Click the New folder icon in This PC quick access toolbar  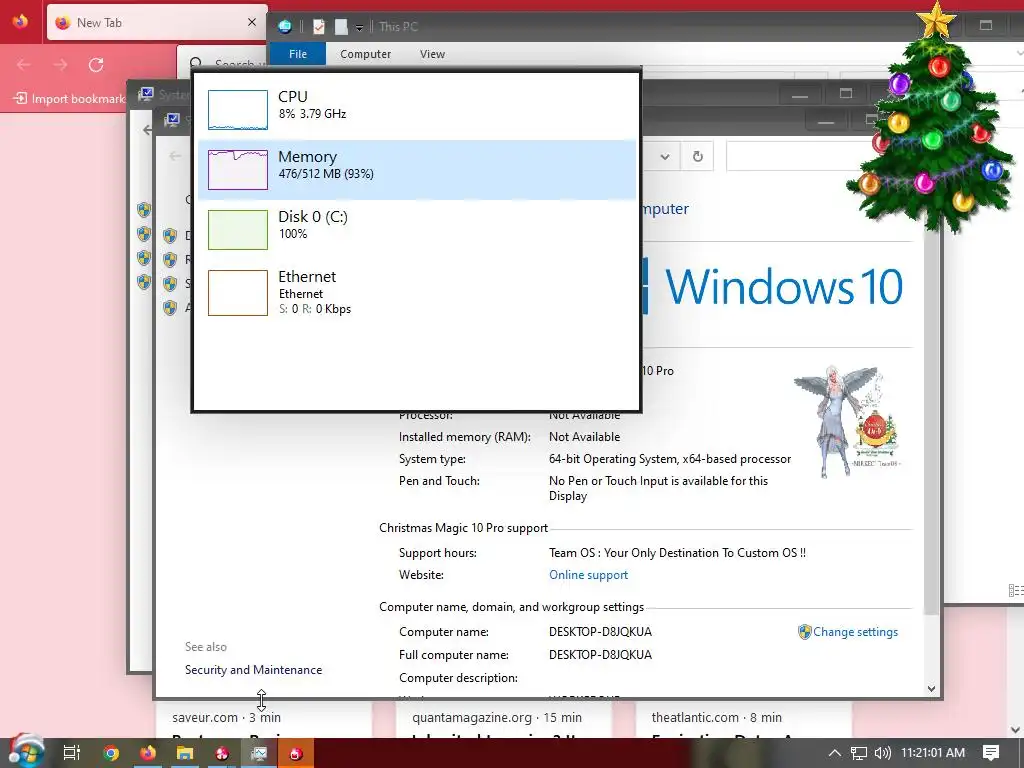[341, 26]
